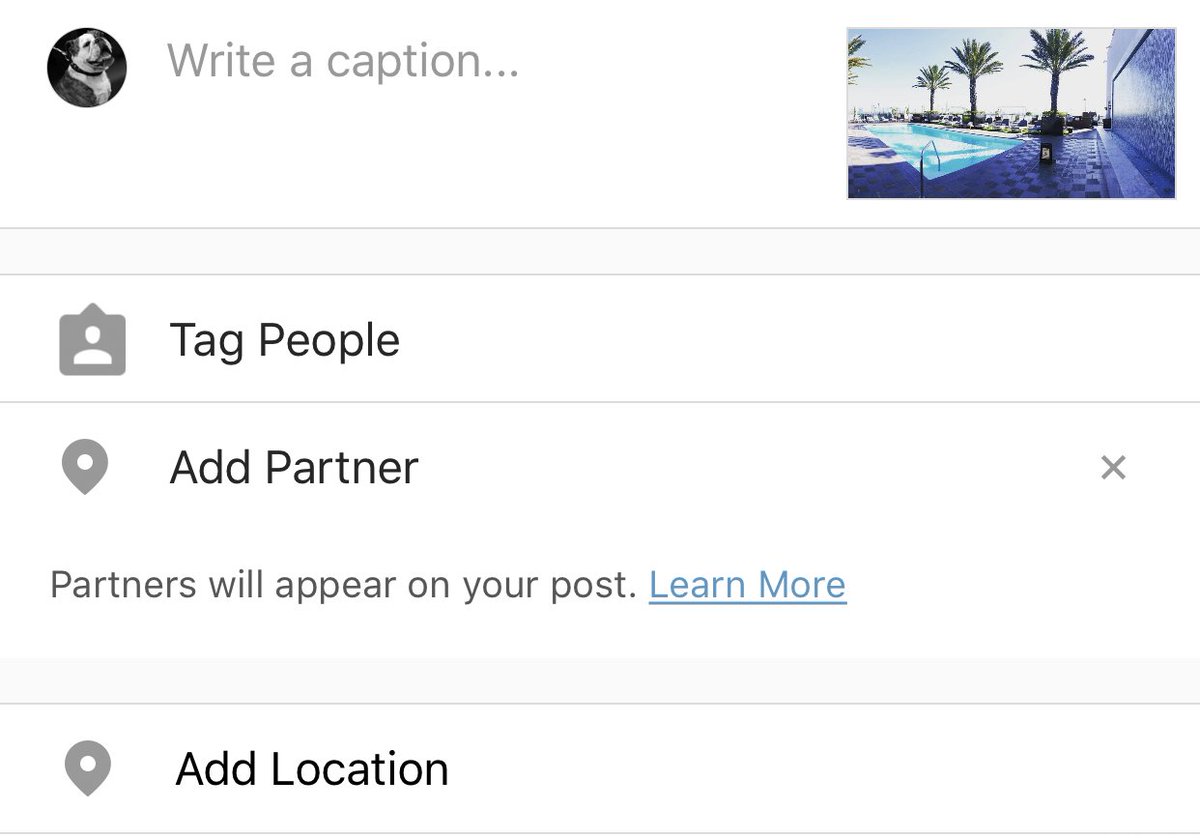
Task: Click blank area right of Add Location
Action: (x=820, y=769)
